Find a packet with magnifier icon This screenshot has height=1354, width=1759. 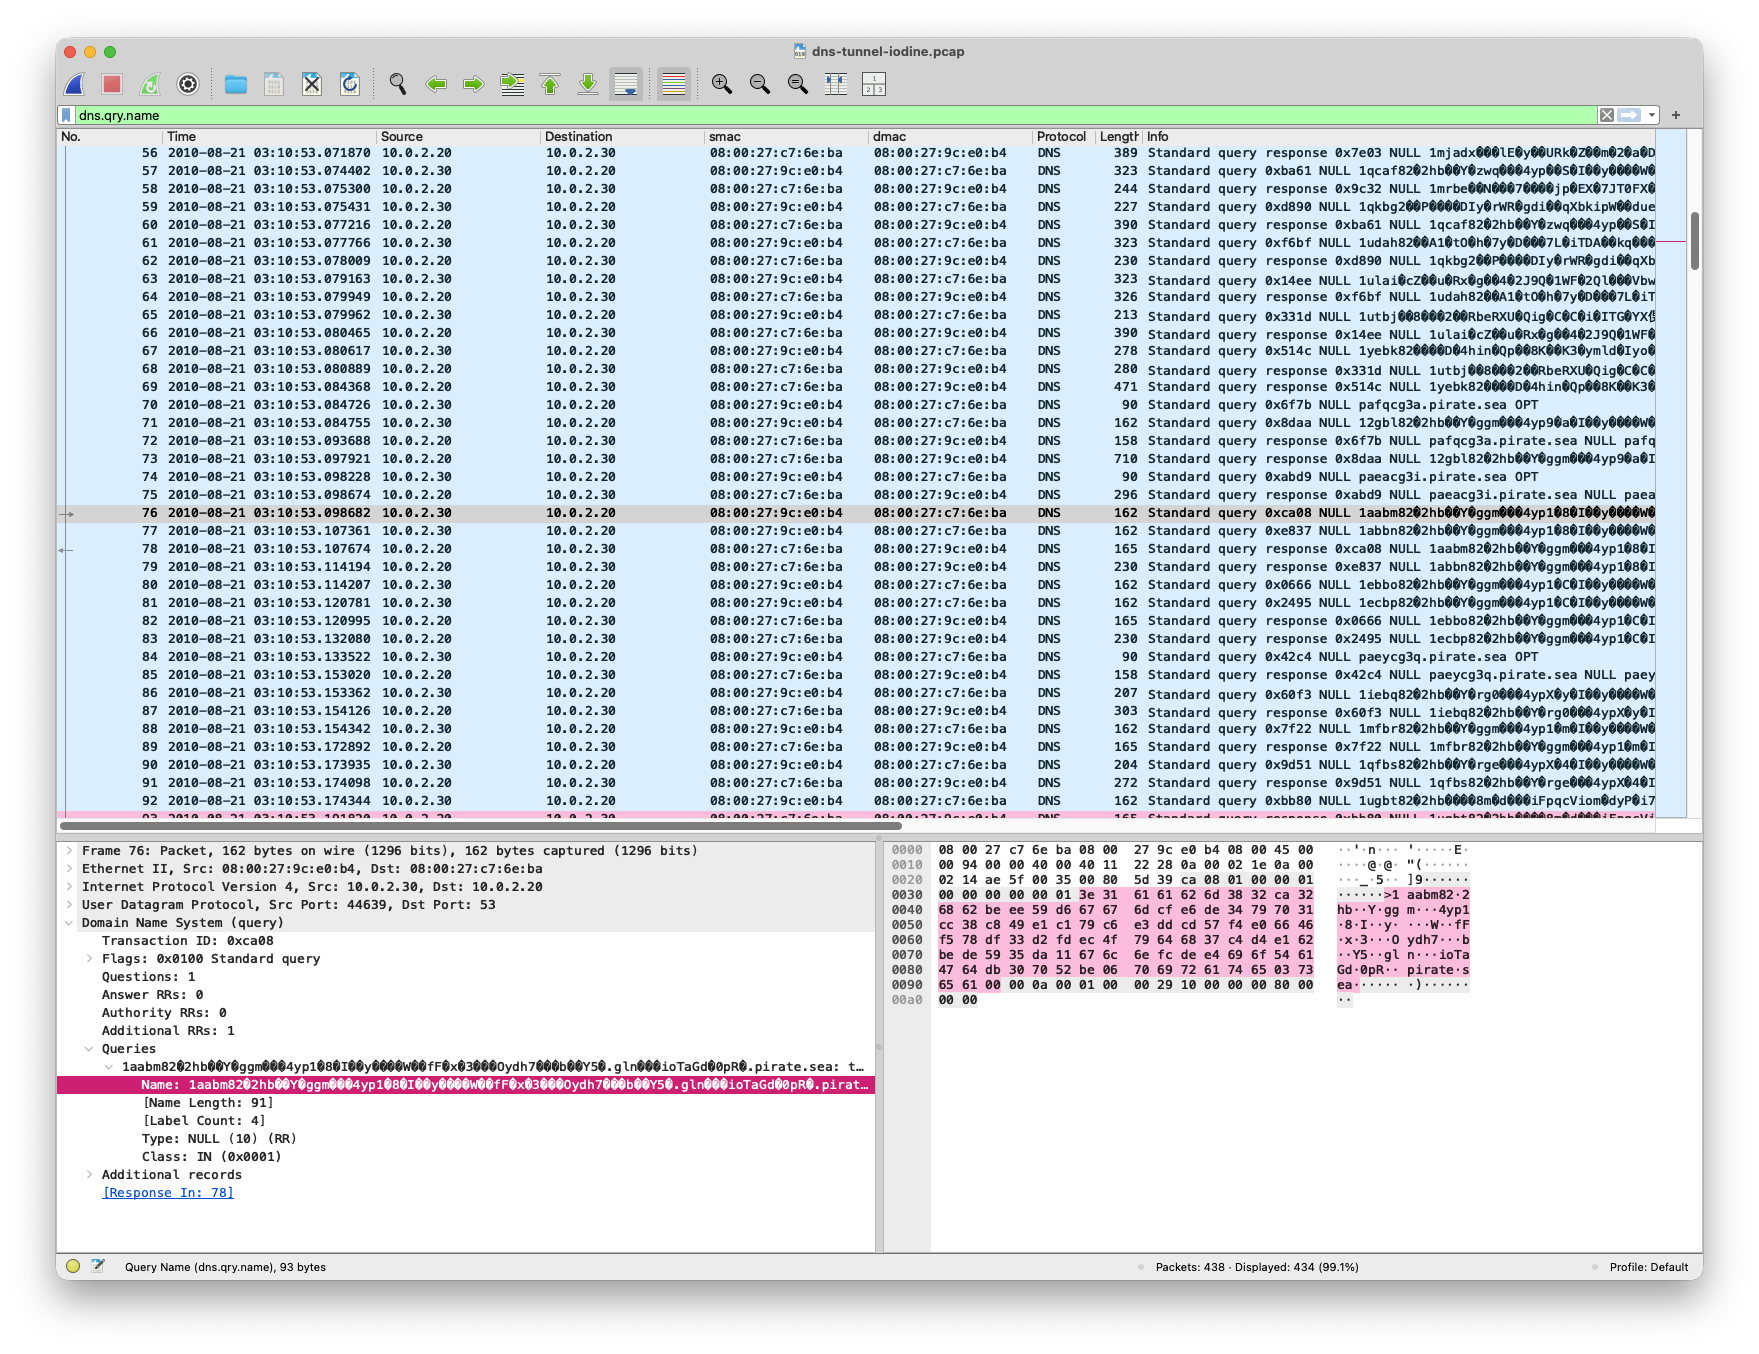398,85
